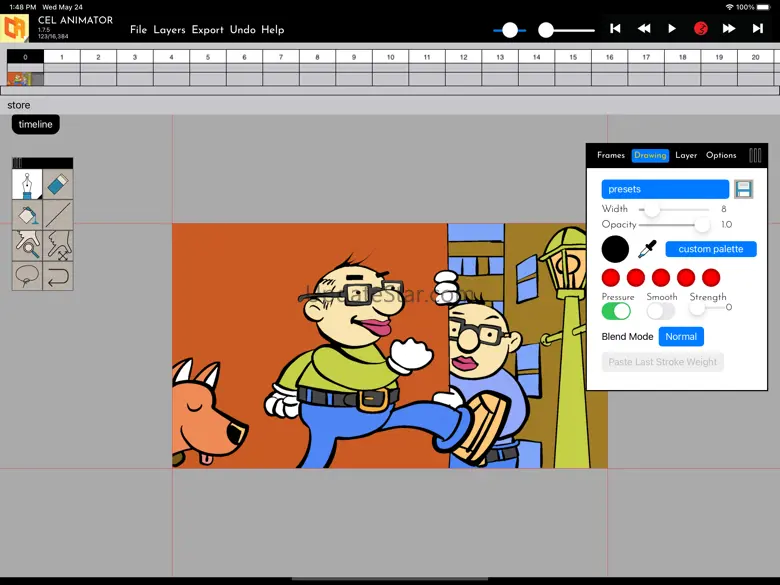The height and width of the screenshot is (585, 780).
Task: Switch to the Frames tab
Action: (x=610, y=155)
